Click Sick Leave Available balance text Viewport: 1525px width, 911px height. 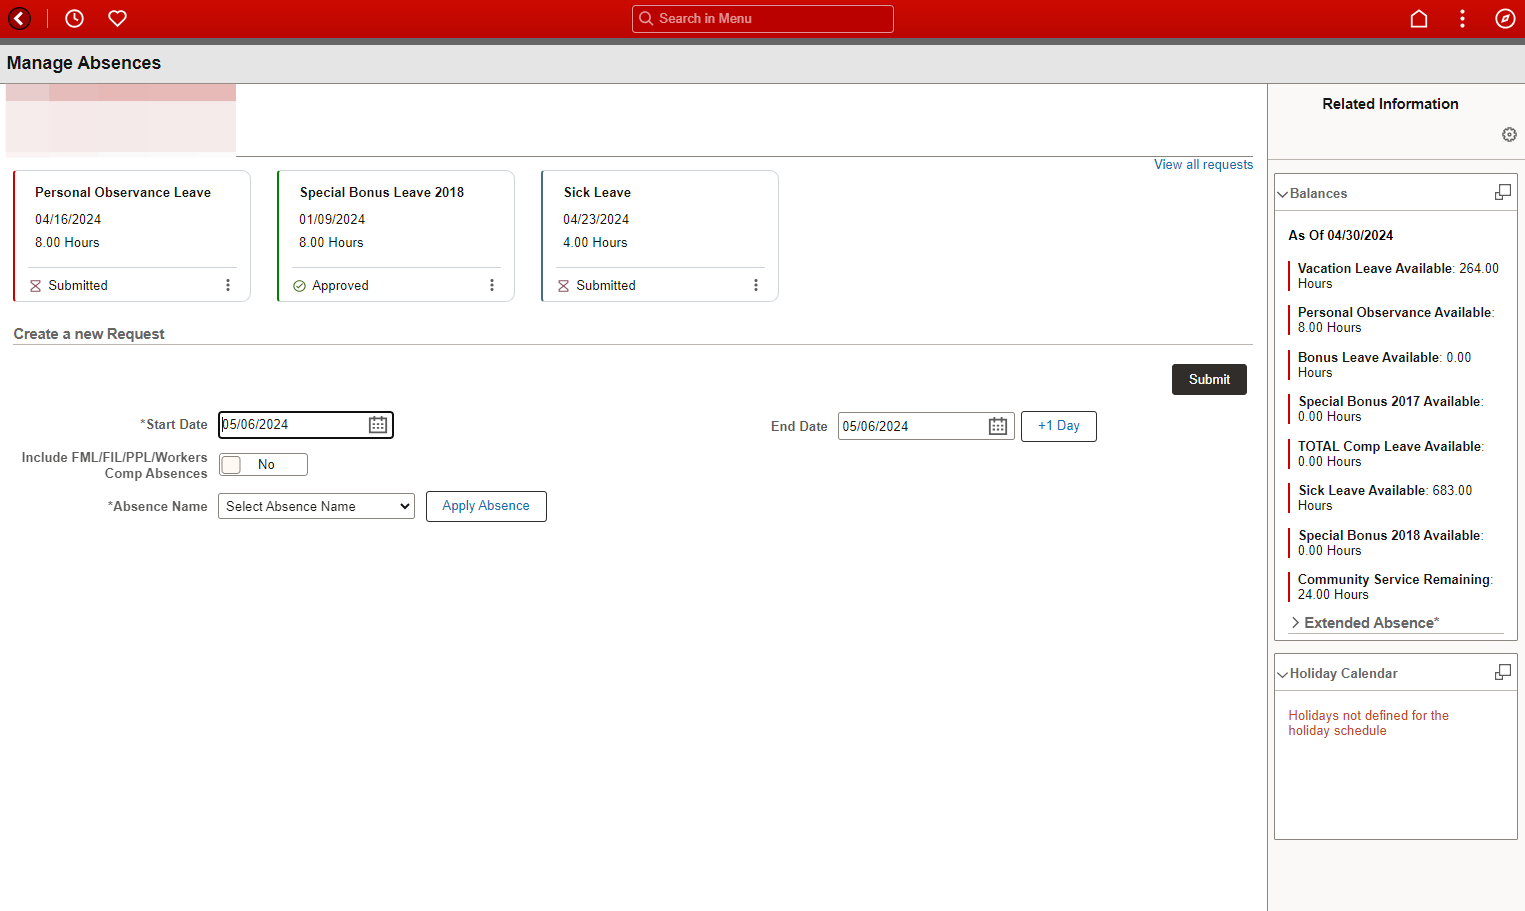point(1385,498)
